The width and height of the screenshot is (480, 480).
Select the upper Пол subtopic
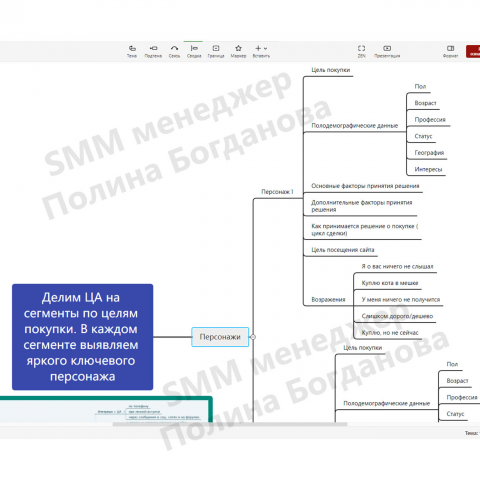420,86
